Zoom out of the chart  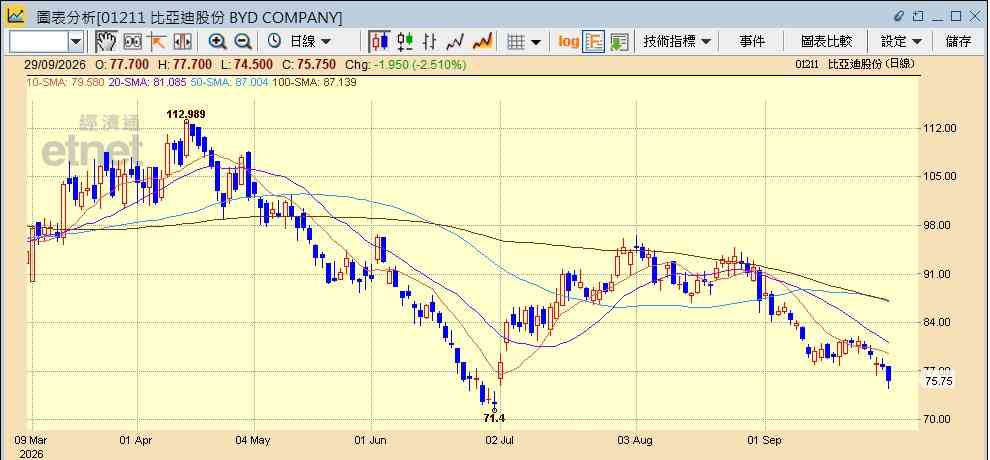tap(243, 42)
